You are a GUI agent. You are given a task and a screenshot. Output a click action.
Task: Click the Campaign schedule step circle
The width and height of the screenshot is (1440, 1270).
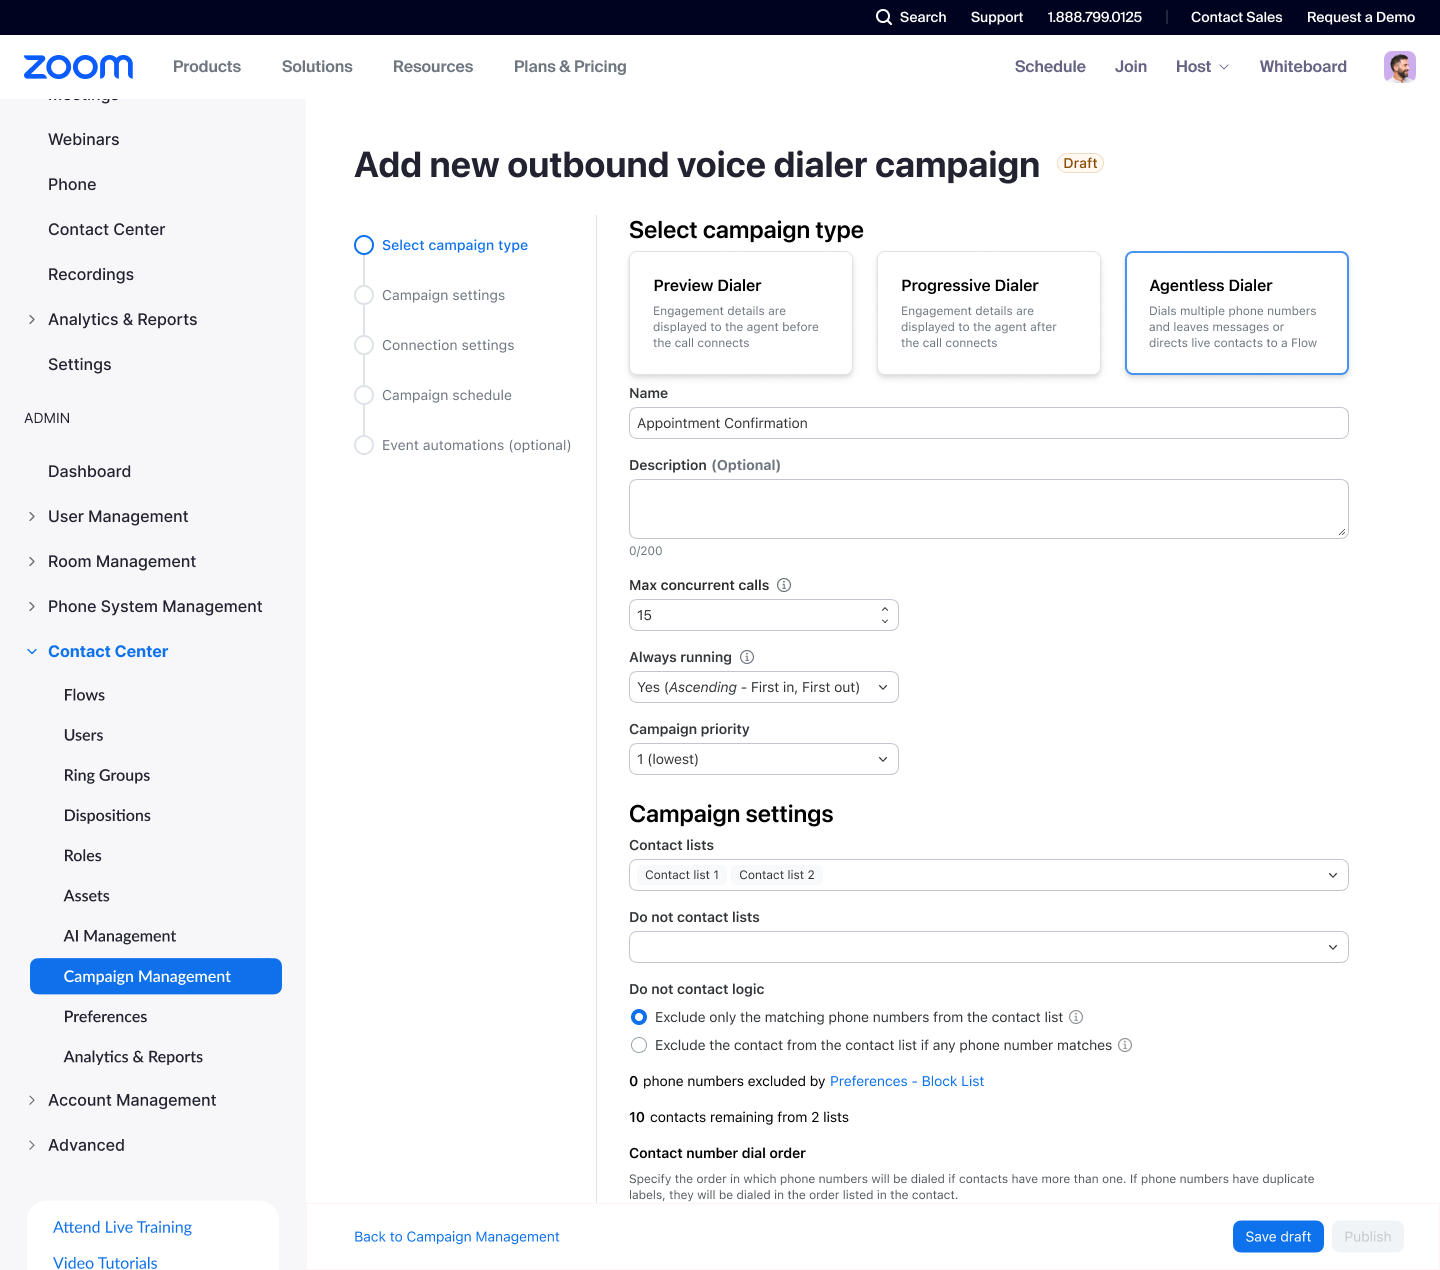click(x=364, y=395)
